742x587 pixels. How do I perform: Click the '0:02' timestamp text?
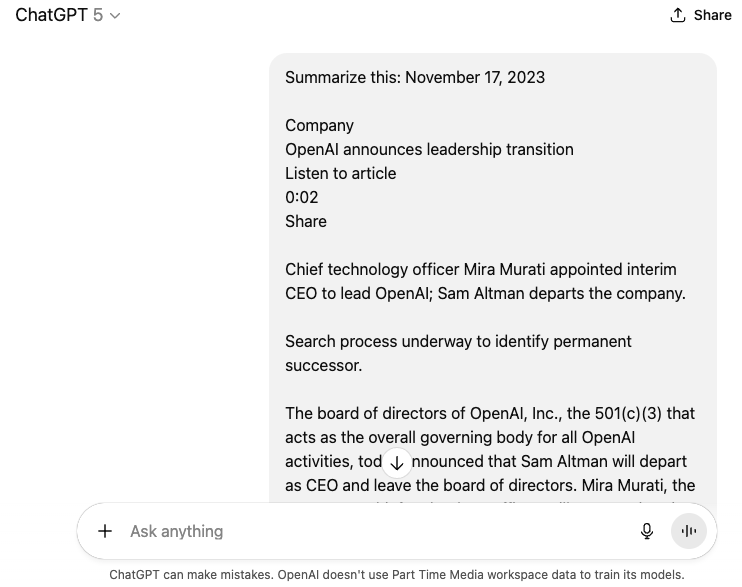point(301,197)
